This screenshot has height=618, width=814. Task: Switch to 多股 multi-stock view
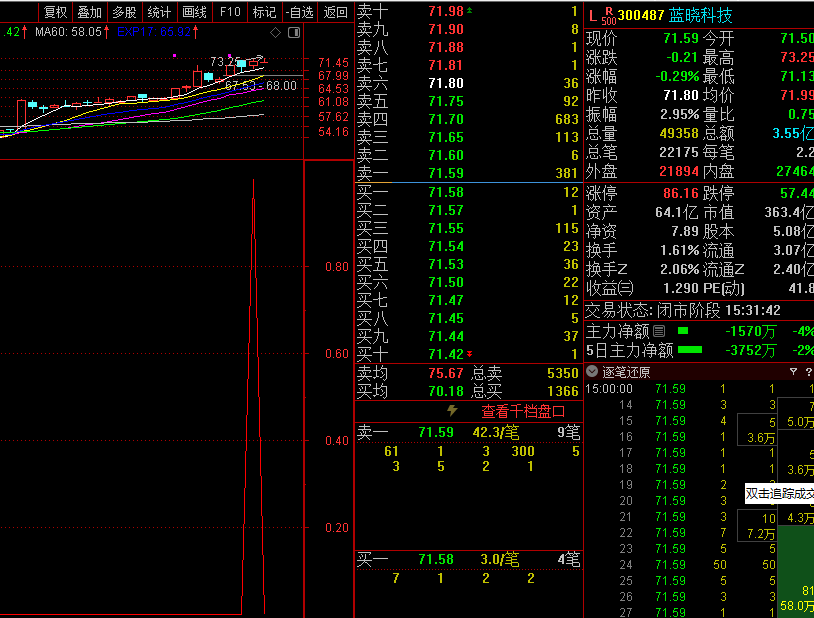124,12
